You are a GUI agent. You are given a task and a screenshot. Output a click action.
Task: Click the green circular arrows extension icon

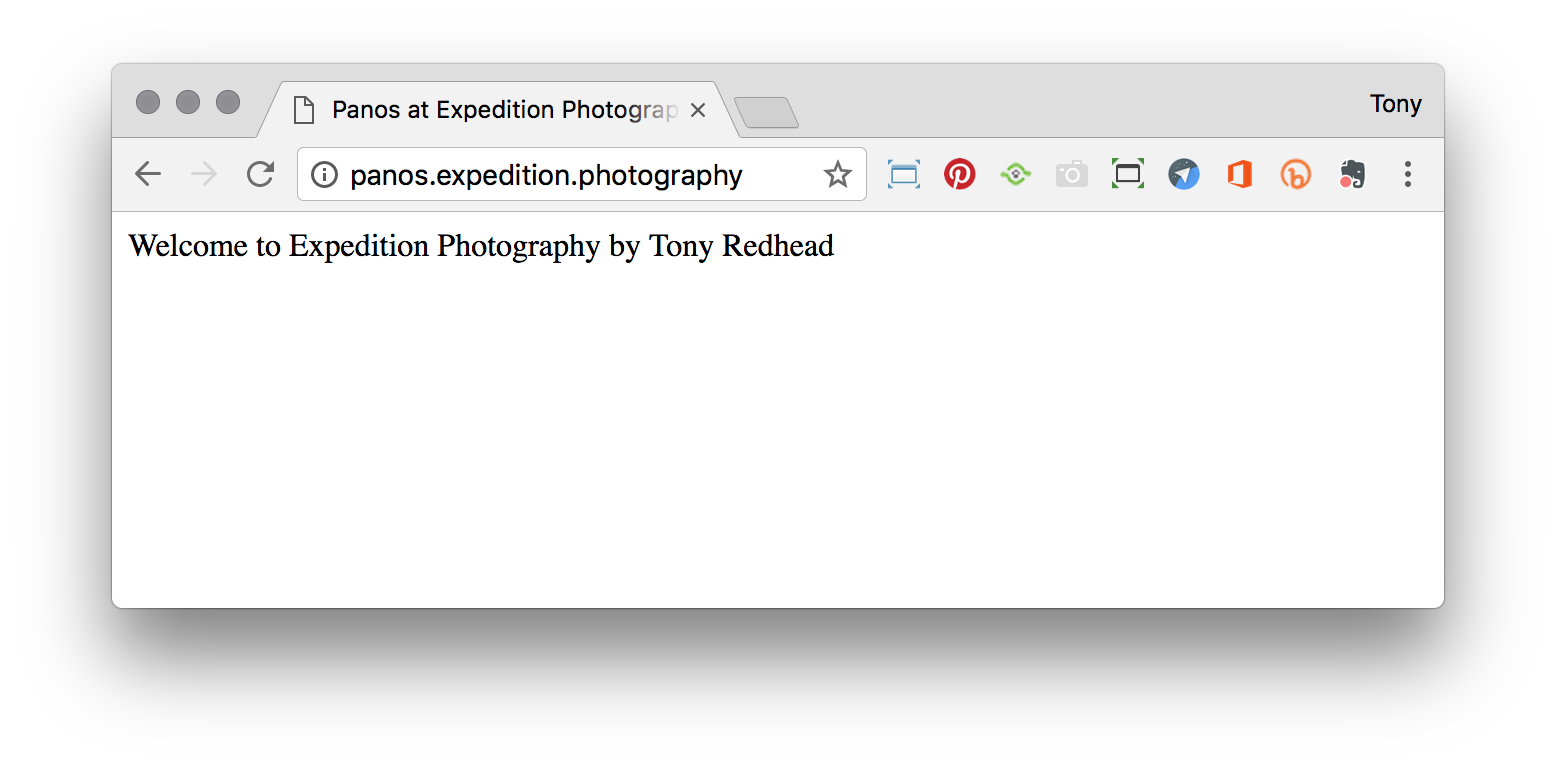(x=1016, y=175)
